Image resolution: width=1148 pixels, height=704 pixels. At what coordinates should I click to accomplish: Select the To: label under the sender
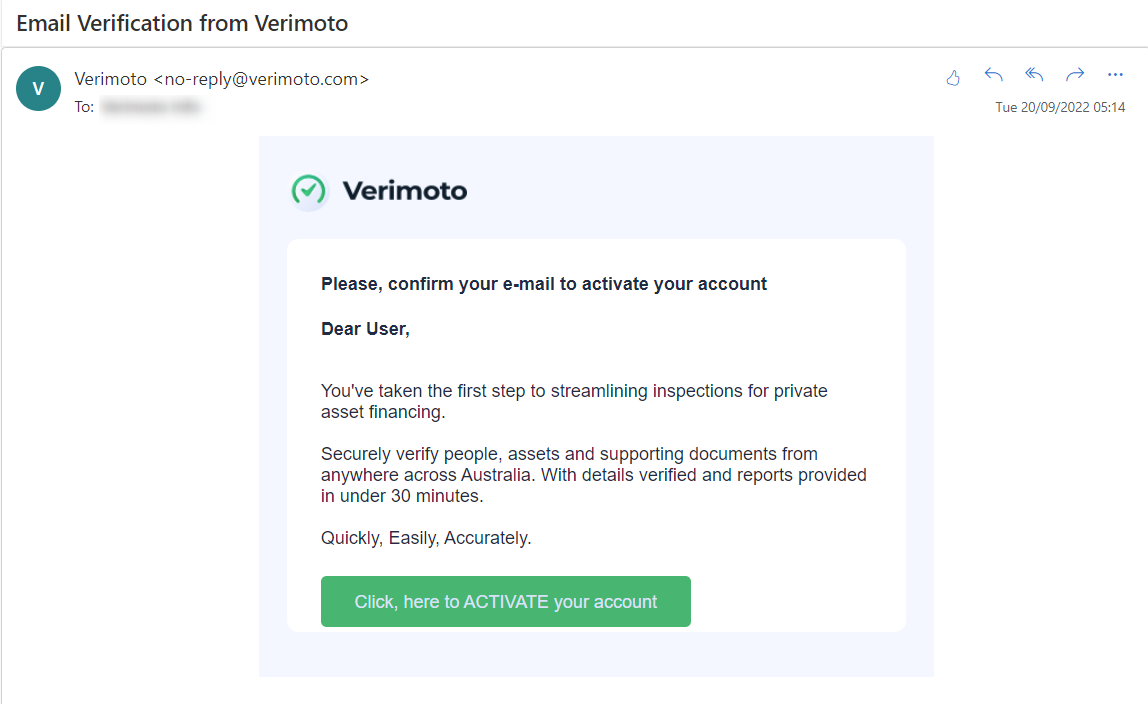[x=85, y=105]
